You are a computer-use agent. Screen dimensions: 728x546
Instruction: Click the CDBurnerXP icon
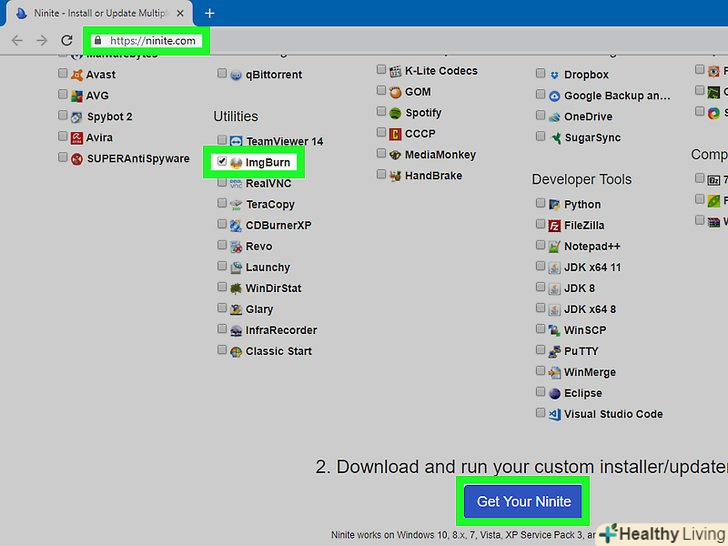236,226
